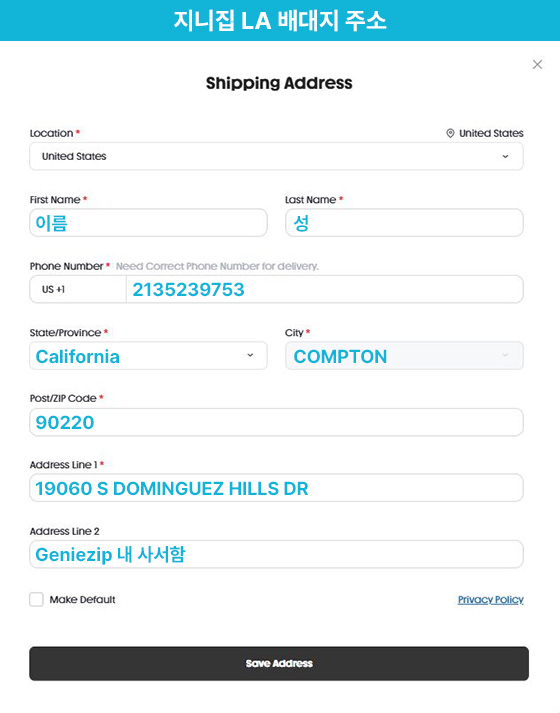Focus the First Name input field
Viewport: 560px width, 713px height.
click(148, 223)
